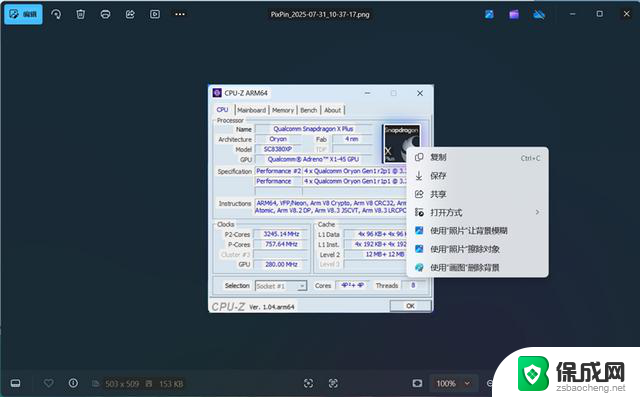The image size is (640, 397).
Task: Open the Socket #1 selection dropdown
Action: point(281,286)
